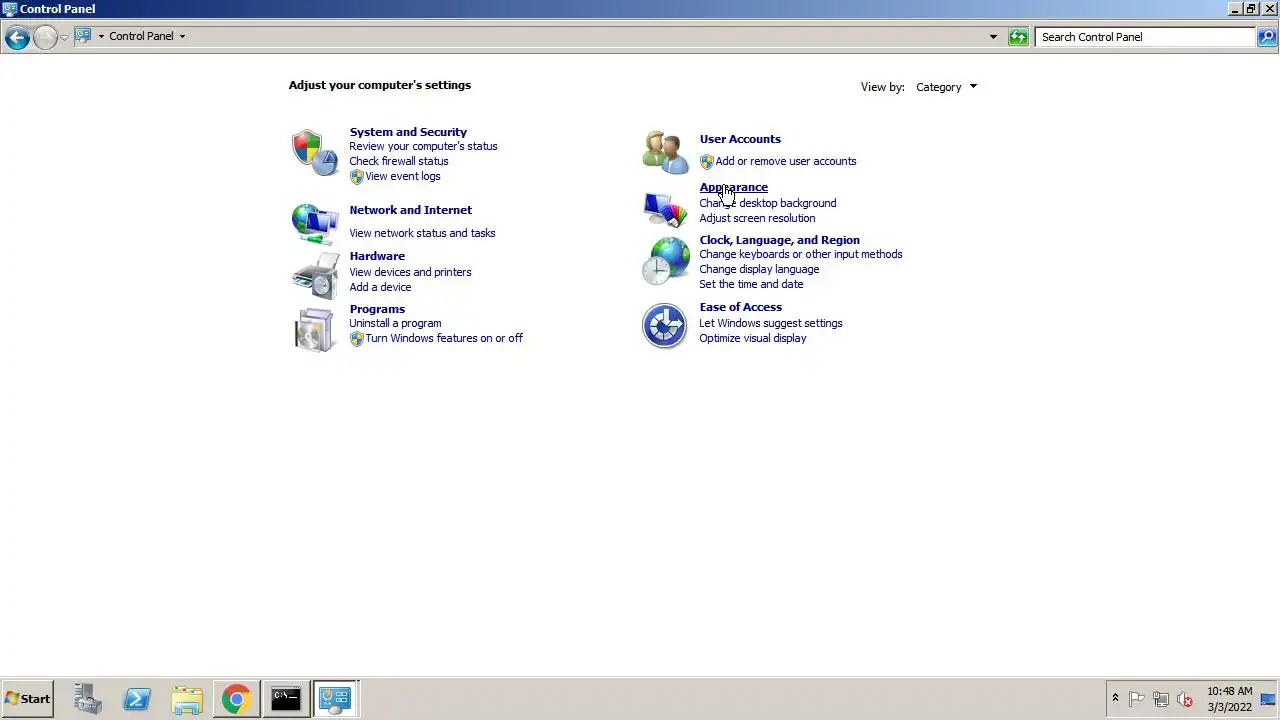Click Add or remove user accounts
Image resolution: width=1280 pixels, height=720 pixels.
pyautogui.click(x=786, y=161)
